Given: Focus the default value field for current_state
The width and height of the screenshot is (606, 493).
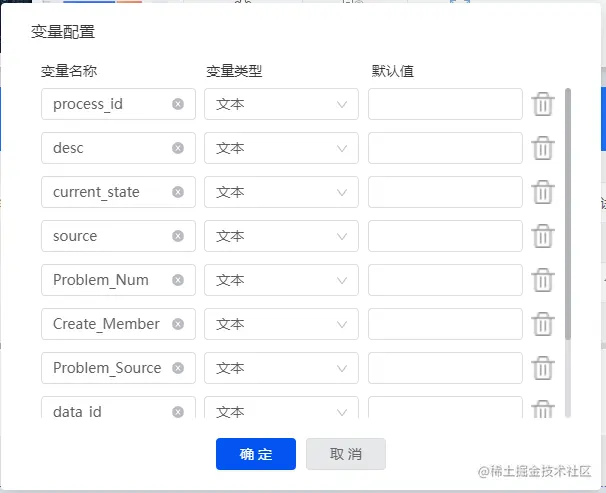Looking at the screenshot, I should tap(445, 192).
